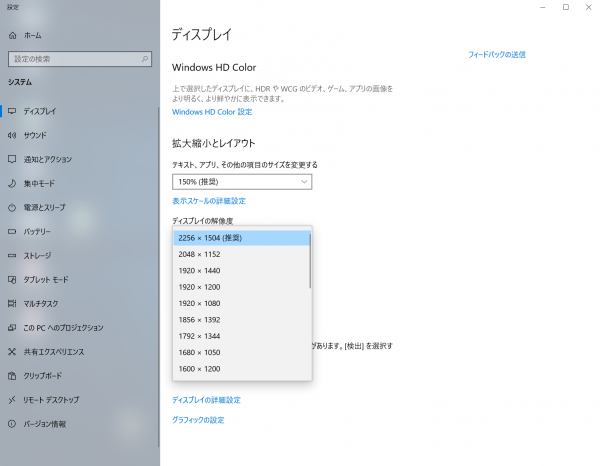600x466 pixels.
Task: Open Power and Sleep icon
Action: [12, 207]
